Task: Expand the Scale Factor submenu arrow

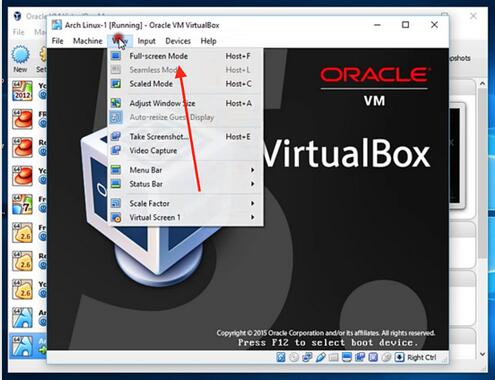Action: [x=253, y=203]
